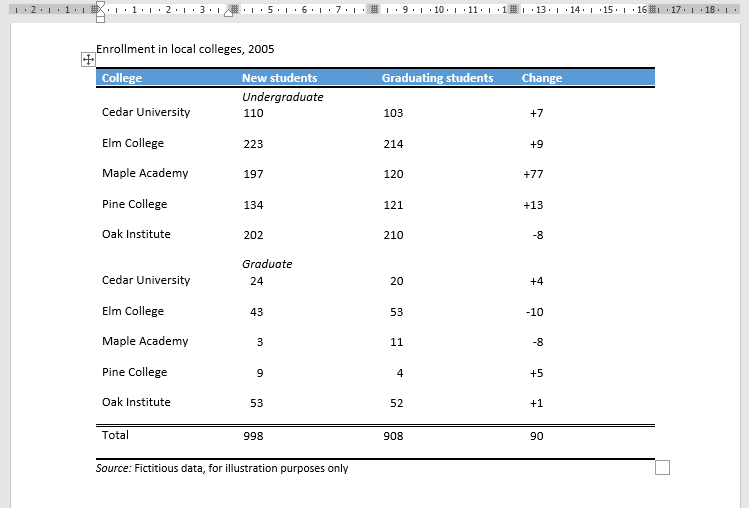Click the '-10' change value
This screenshot has height=508, width=749.
[535, 313]
